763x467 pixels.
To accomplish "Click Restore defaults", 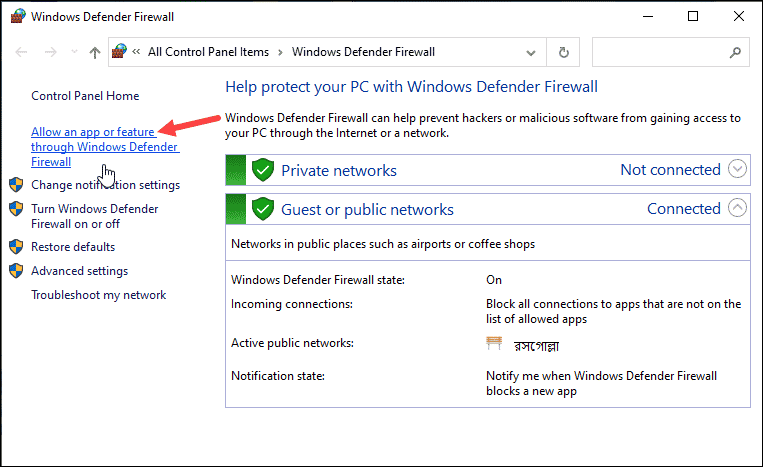I will (x=73, y=247).
